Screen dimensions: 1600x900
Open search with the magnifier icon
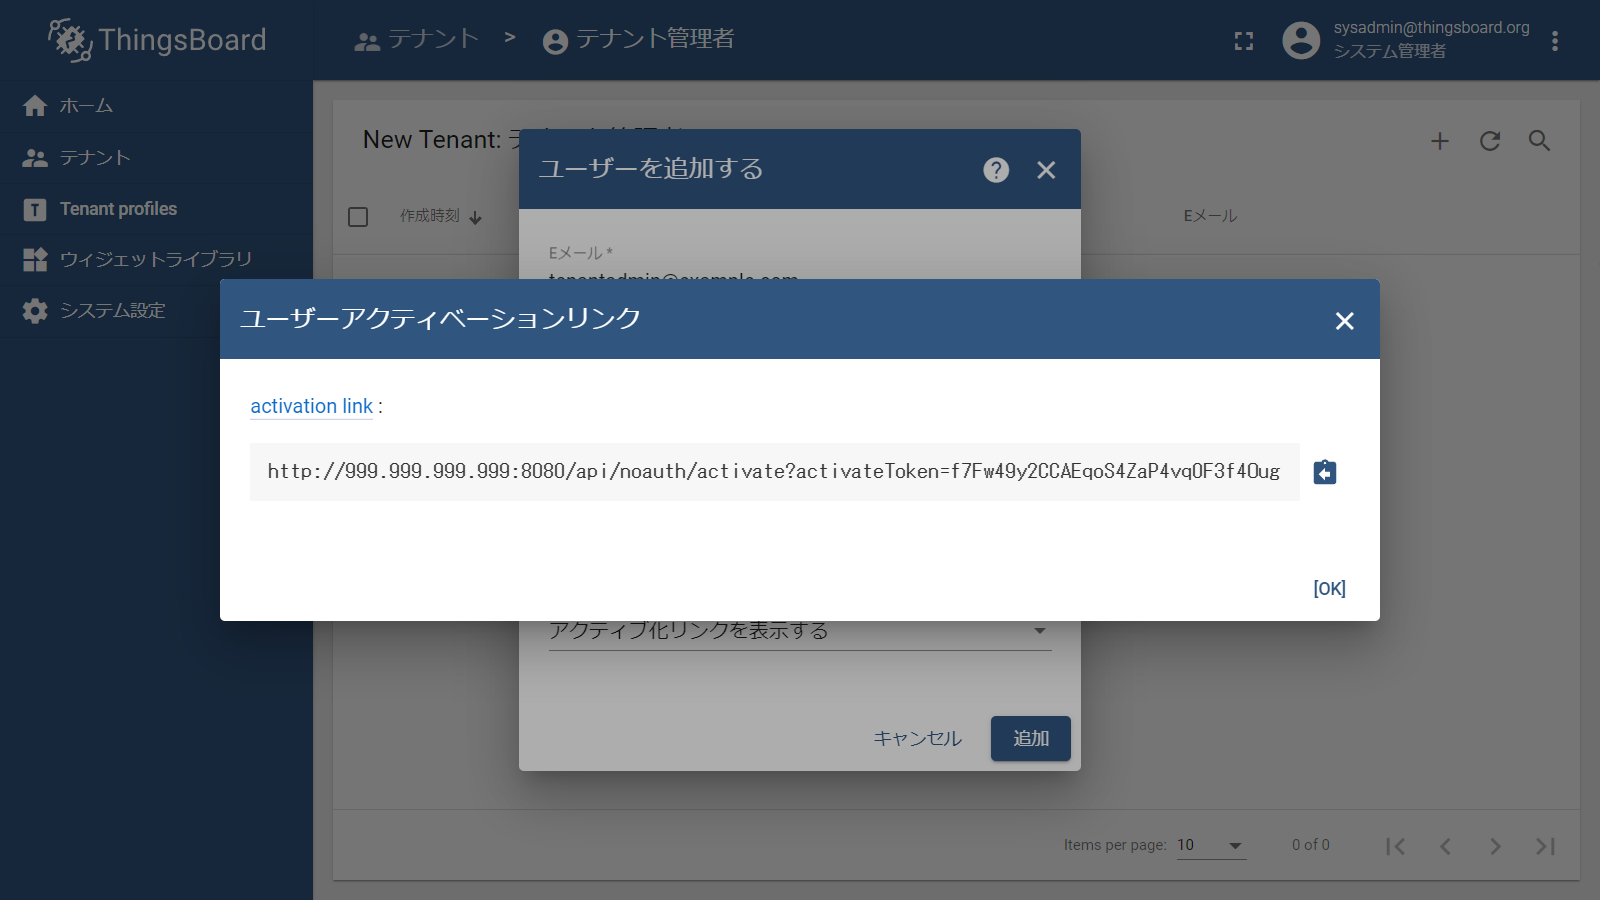tap(1539, 141)
